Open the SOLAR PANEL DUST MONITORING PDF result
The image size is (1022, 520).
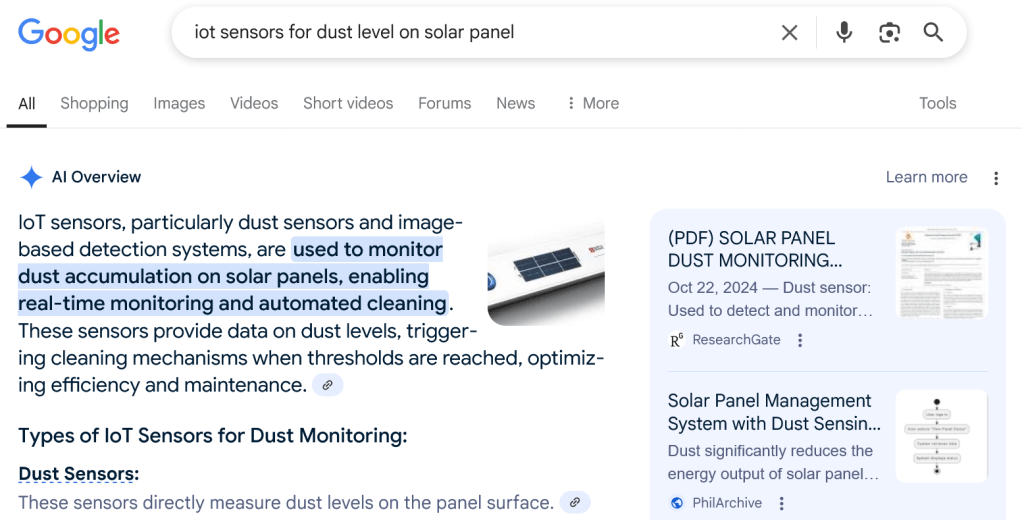(754, 249)
